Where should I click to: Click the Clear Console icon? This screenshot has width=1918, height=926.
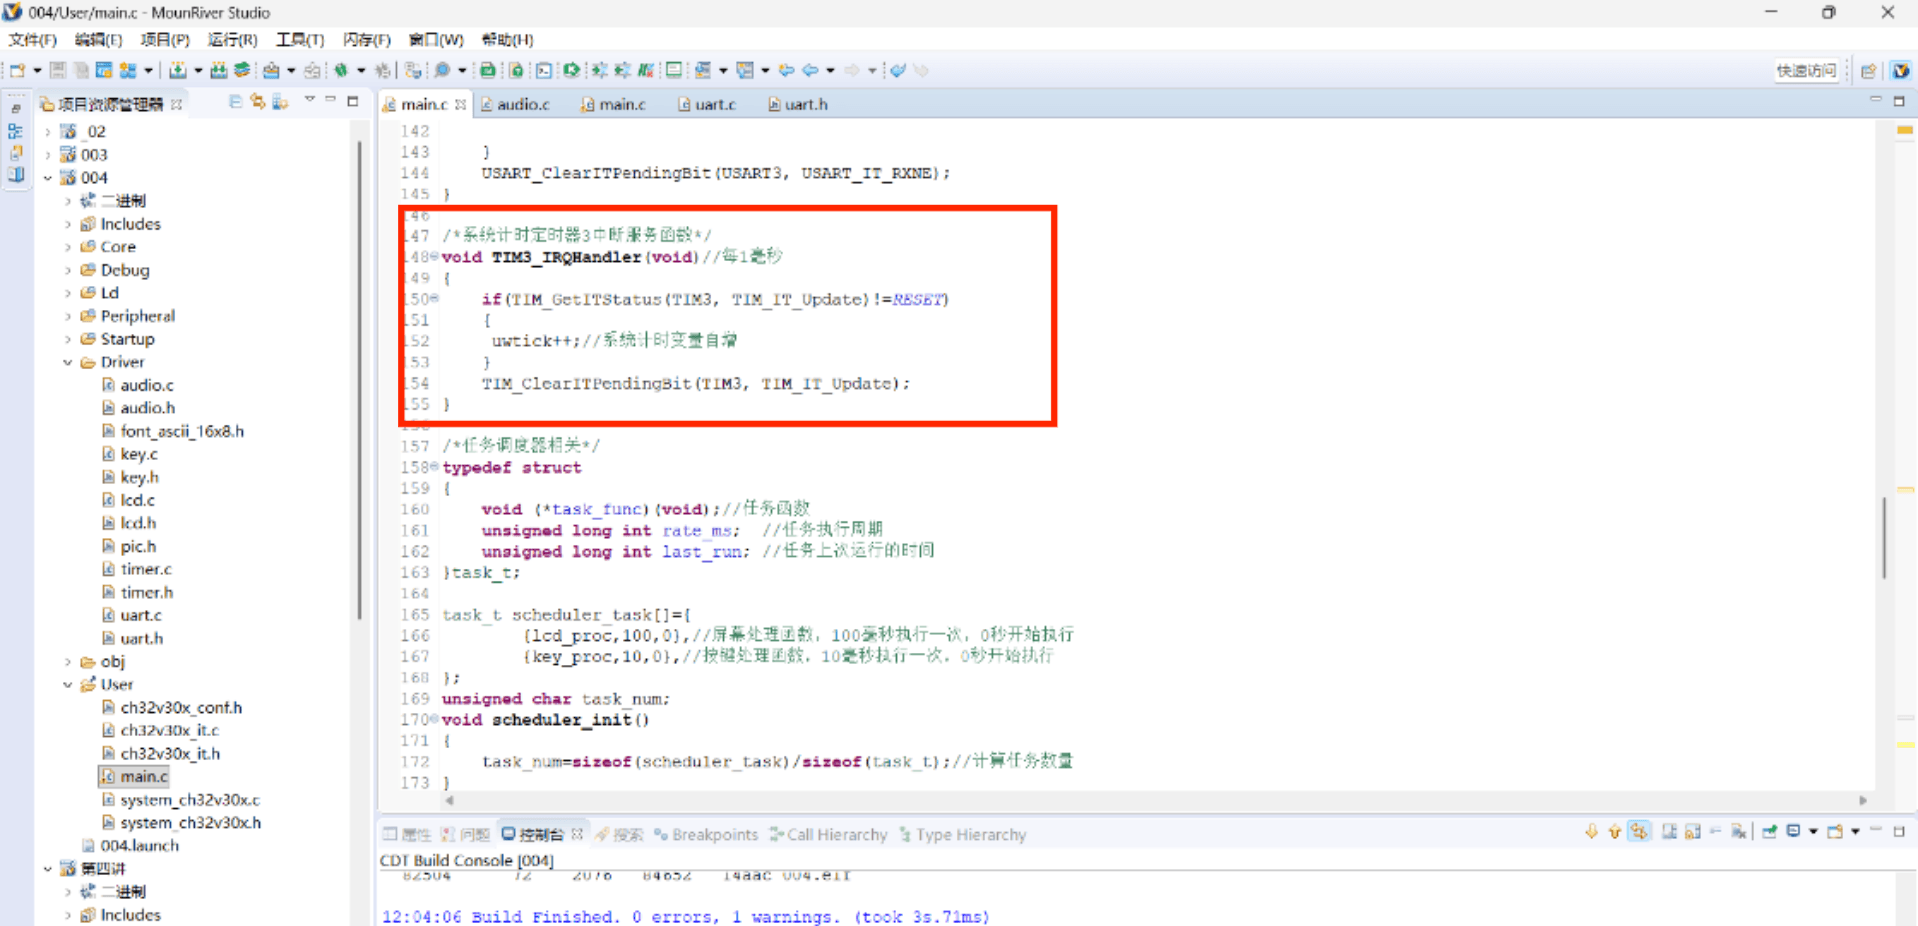1739,832
